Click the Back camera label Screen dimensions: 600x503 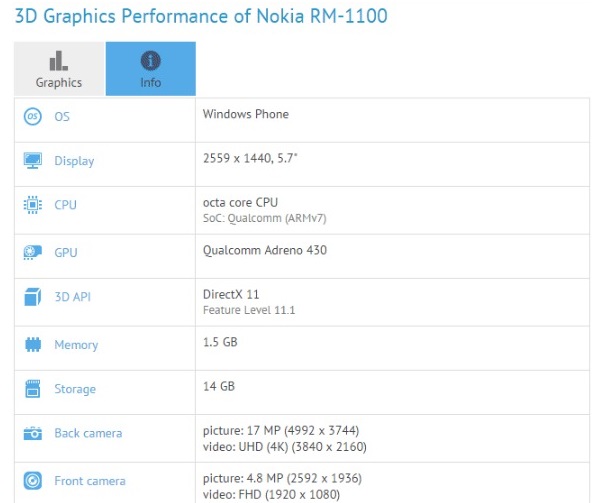88,433
